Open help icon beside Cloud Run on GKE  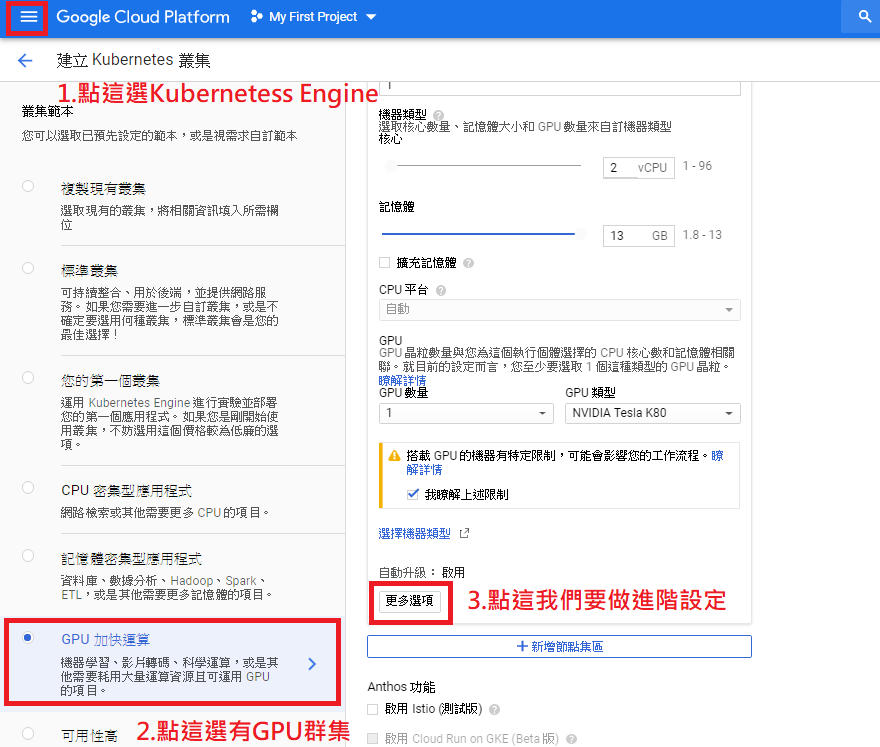[x=571, y=739]
